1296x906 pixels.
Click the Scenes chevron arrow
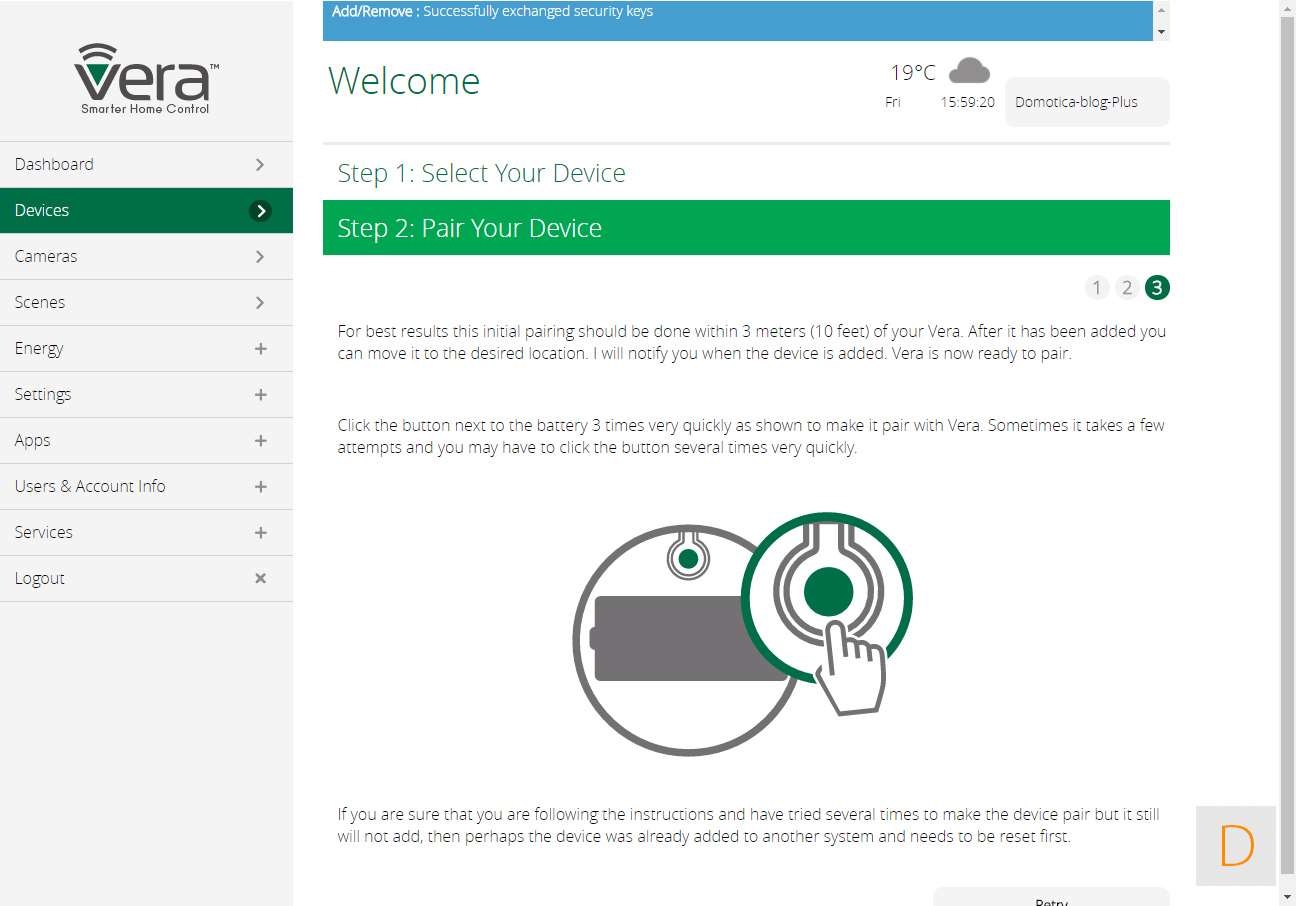[x=260, y=302]
